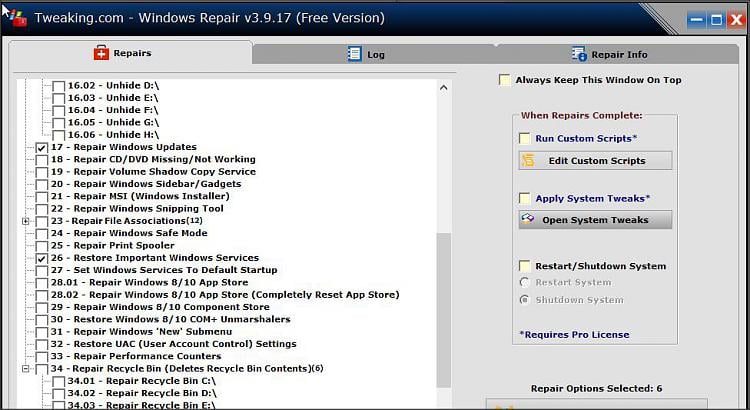This screenshot has width=750, height=410.
Task: Click the Edit Custom Scripts button
Action: (595, 161)
